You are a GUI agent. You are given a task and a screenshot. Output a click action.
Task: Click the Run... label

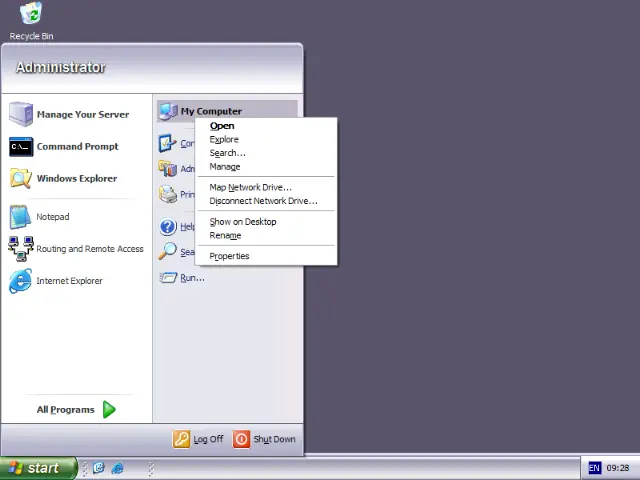192,278
